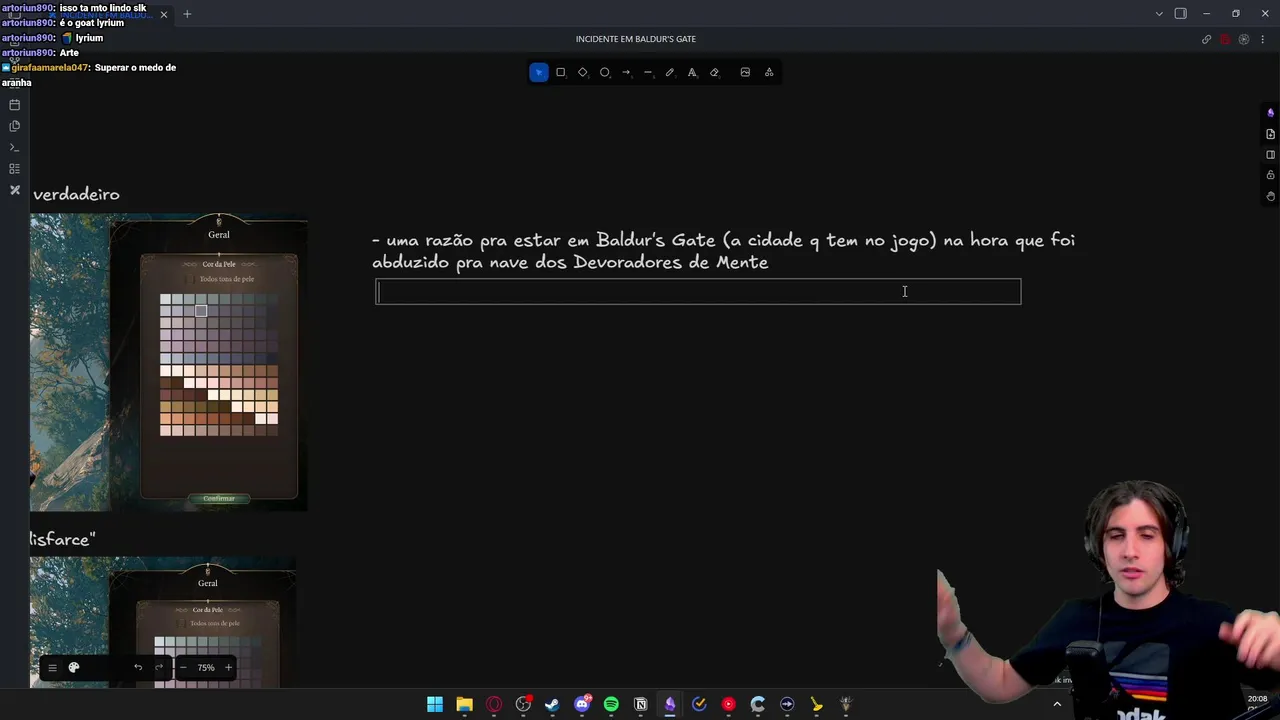Select the Text tool

[692, 72]
